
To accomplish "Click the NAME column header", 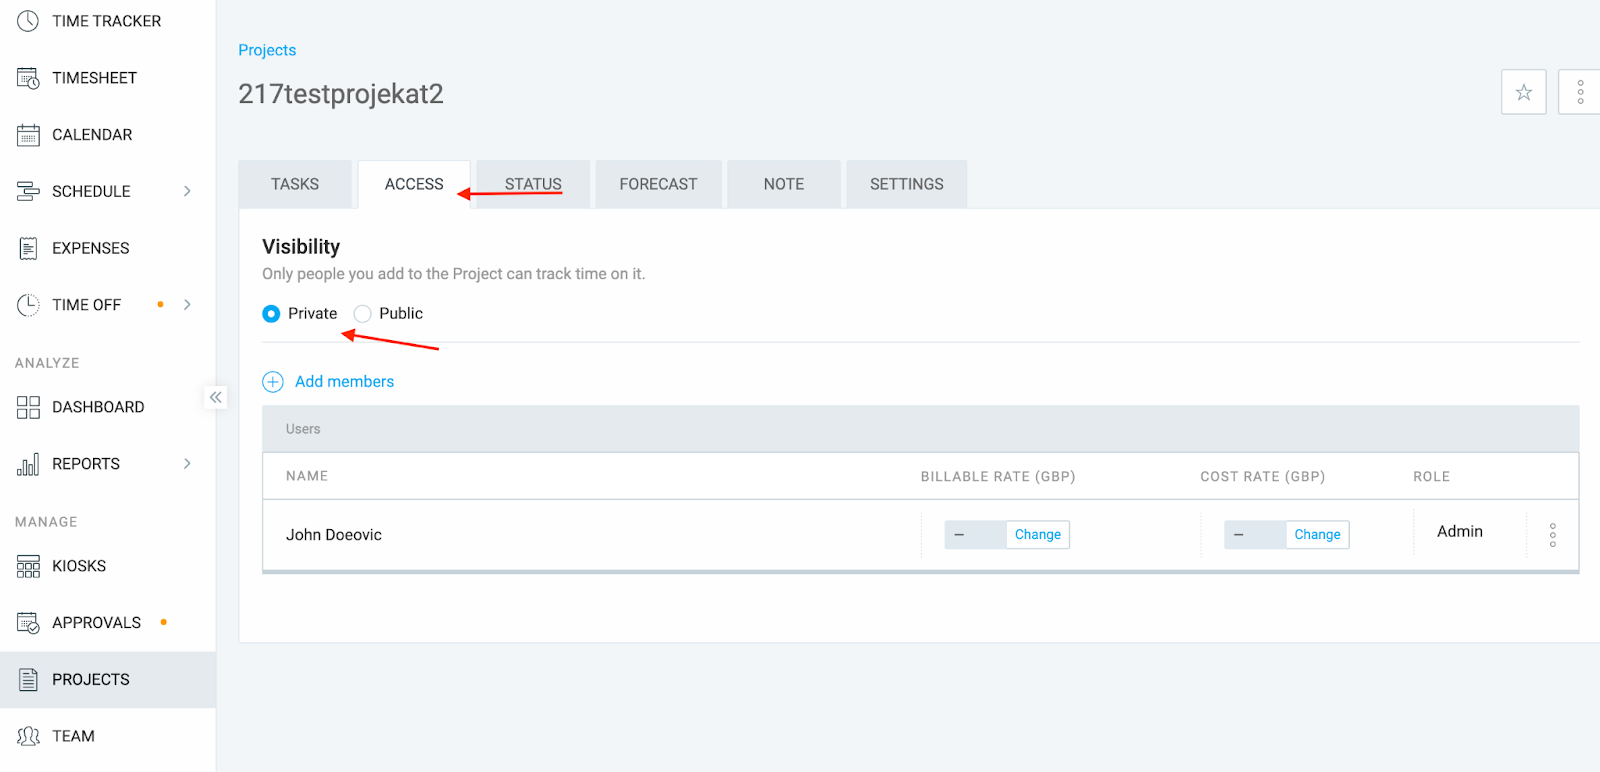I will click(x=307, y=476).
